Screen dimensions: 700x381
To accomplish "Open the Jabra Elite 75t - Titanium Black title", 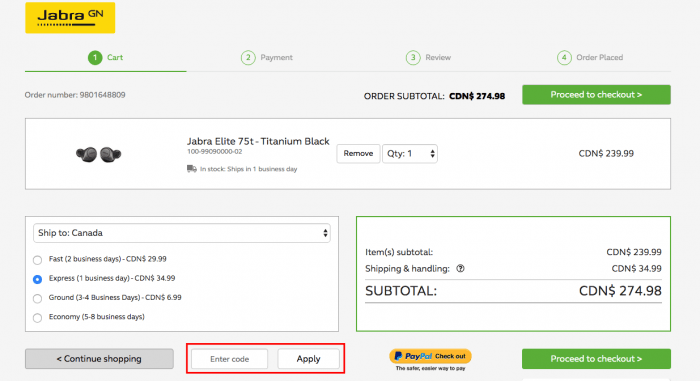I will pyautogui.click(x=258, y=141).
